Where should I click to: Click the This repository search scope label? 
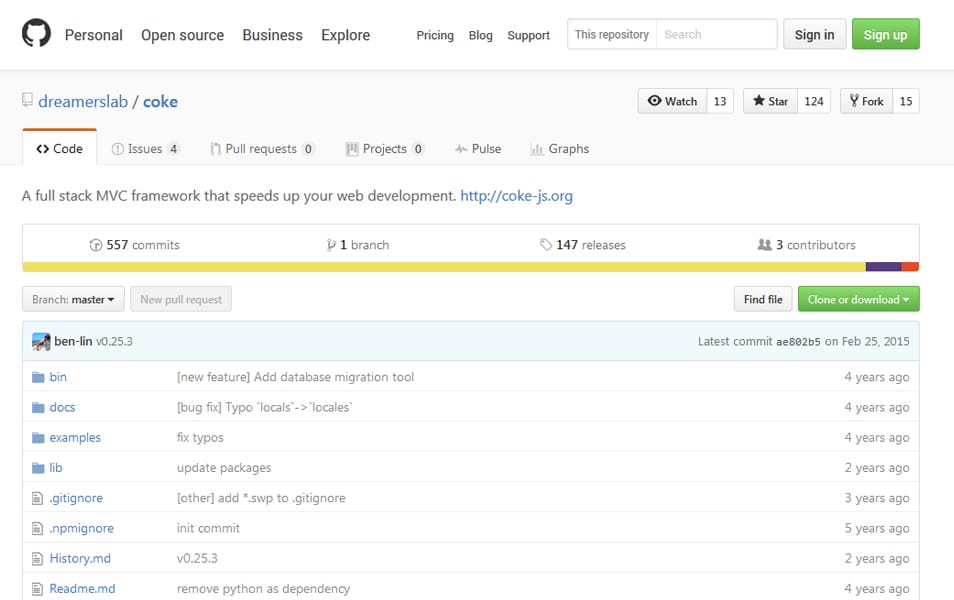[612, 34]
